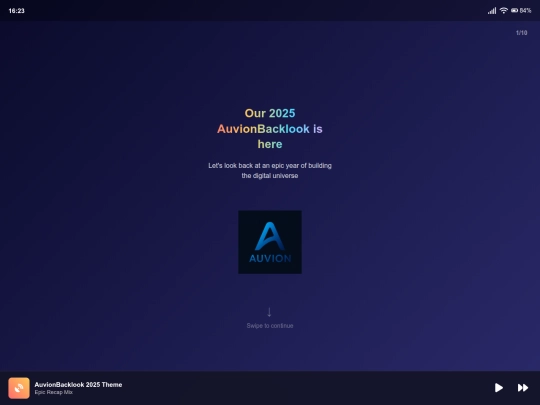The height and width of the screenshot is (405, 540).
Task: Tap the 'Swipe to continue' hint text
Action: [x=270, y=325]
